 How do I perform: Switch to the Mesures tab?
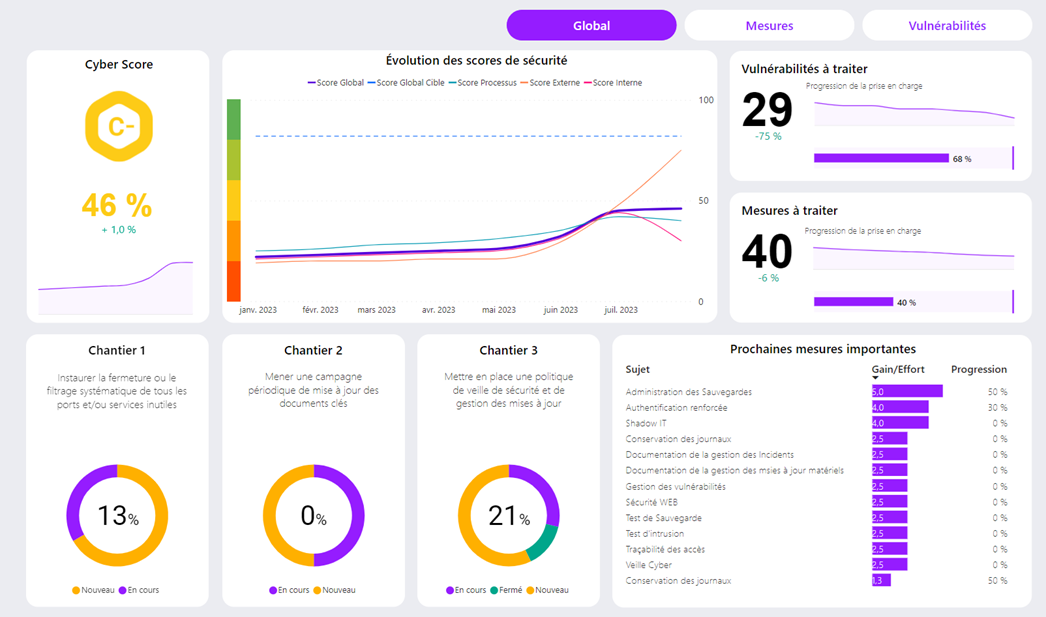coord(769,25)
